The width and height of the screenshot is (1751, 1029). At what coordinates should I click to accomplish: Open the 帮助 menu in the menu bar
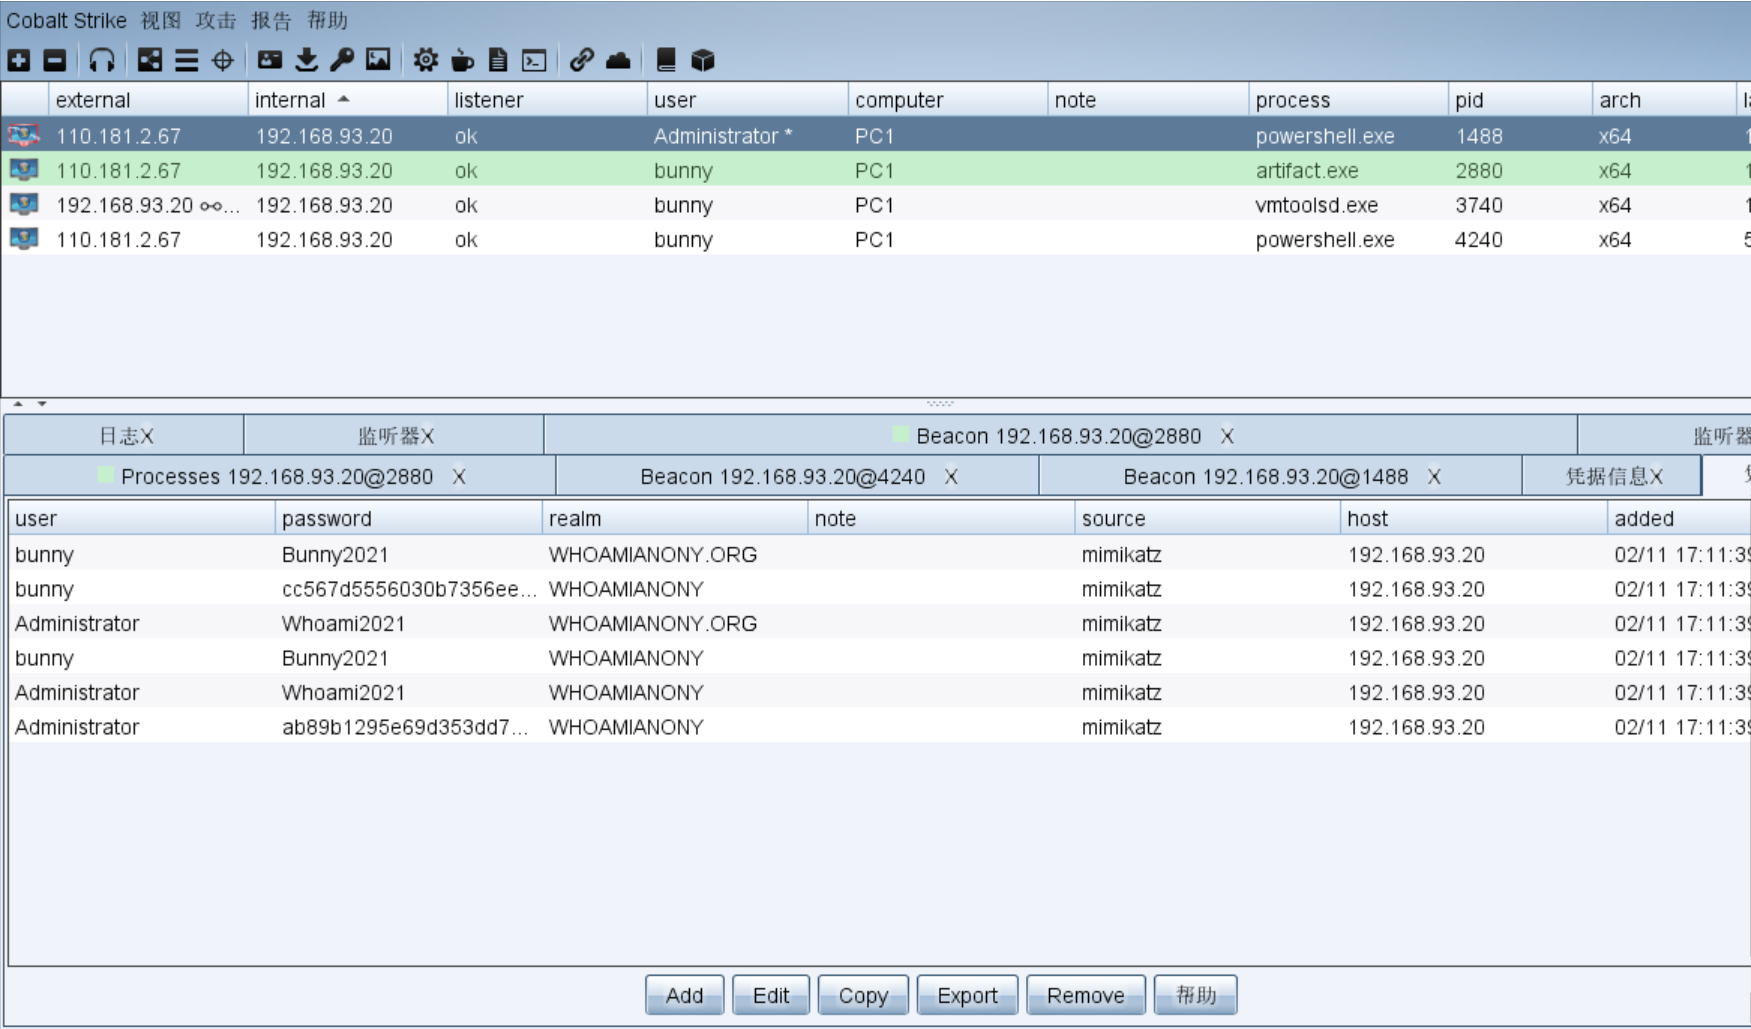(x=327, y=20)
